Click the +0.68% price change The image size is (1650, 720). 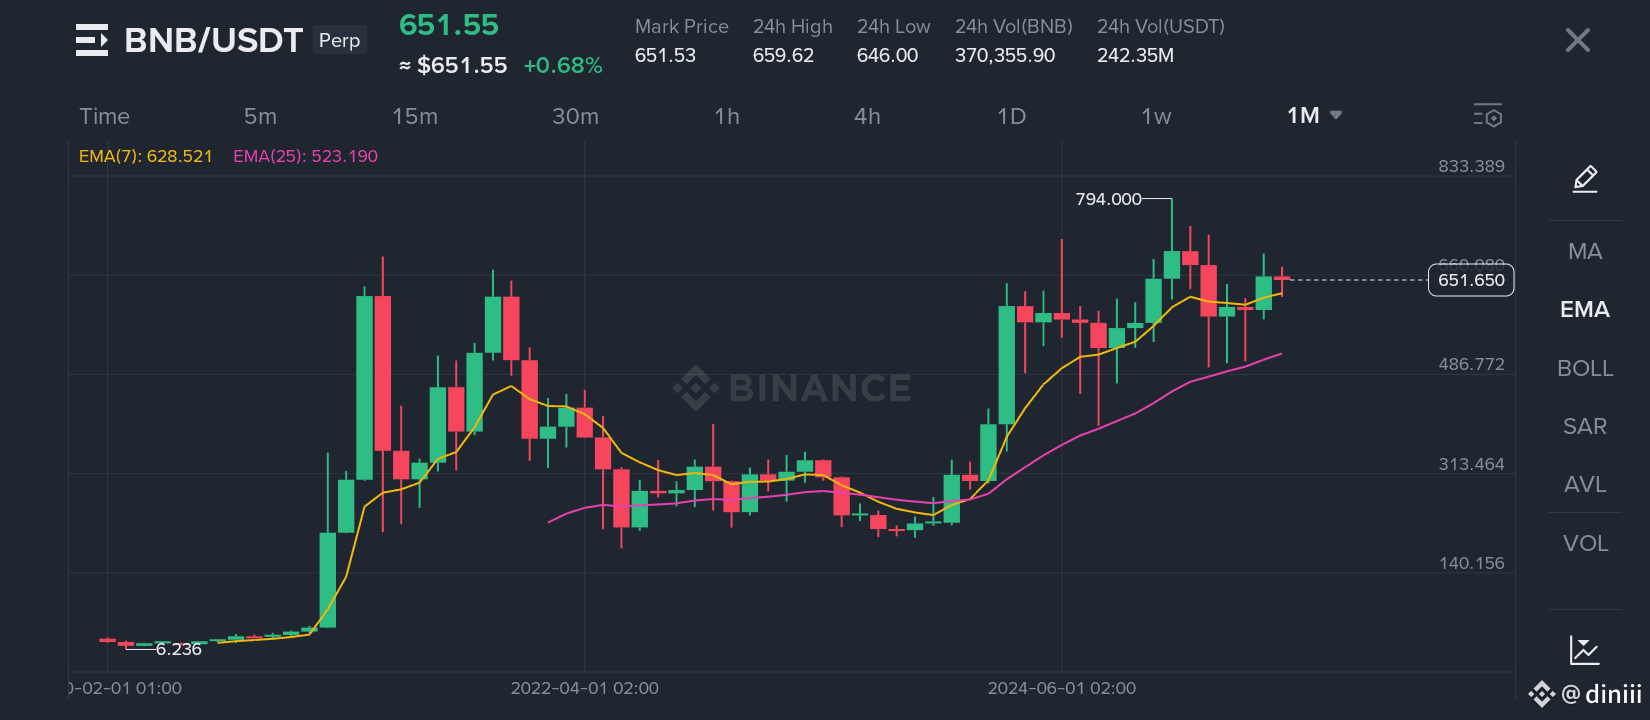click(x=563, y=66)
